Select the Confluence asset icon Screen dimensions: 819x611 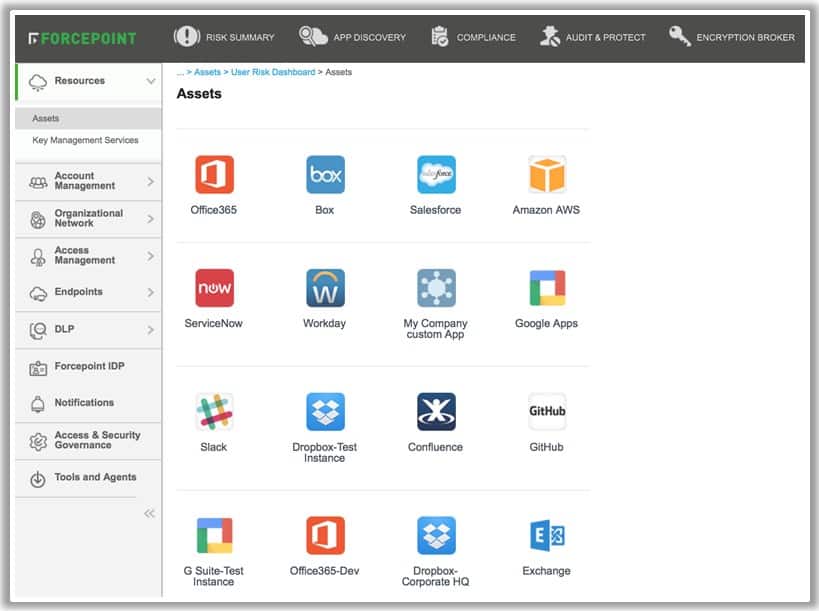click(436, 412)
